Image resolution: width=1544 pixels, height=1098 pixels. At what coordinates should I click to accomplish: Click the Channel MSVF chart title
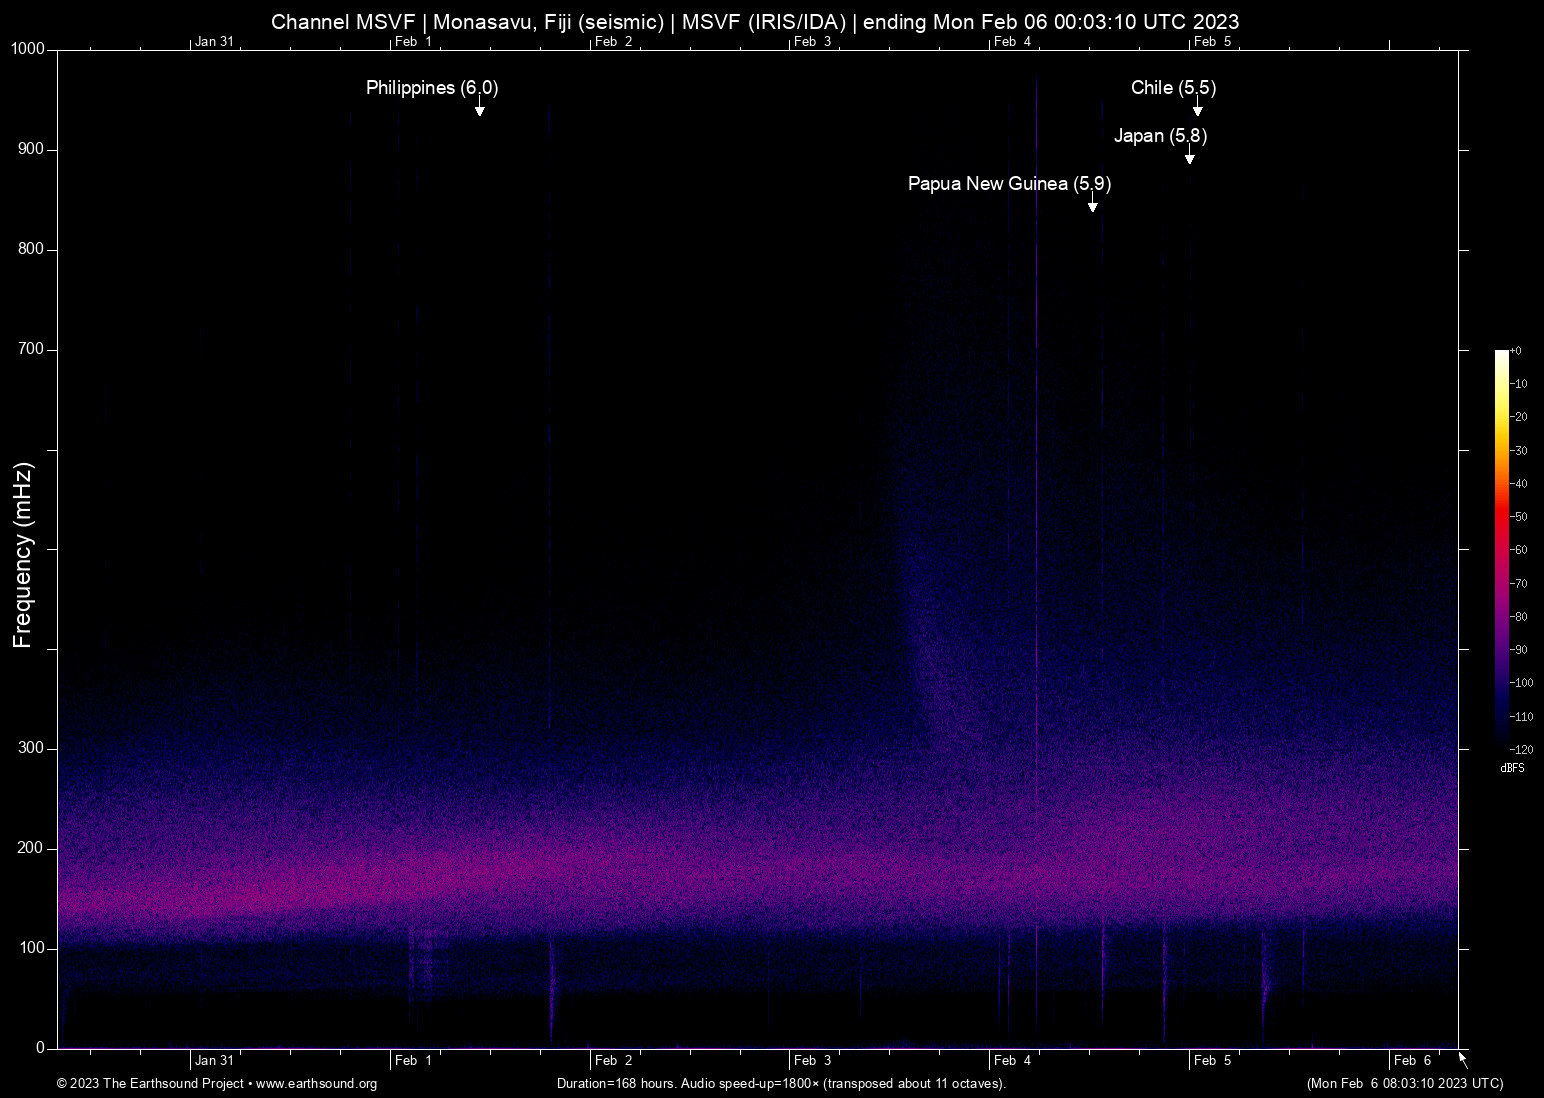click(x=755, y=21)
